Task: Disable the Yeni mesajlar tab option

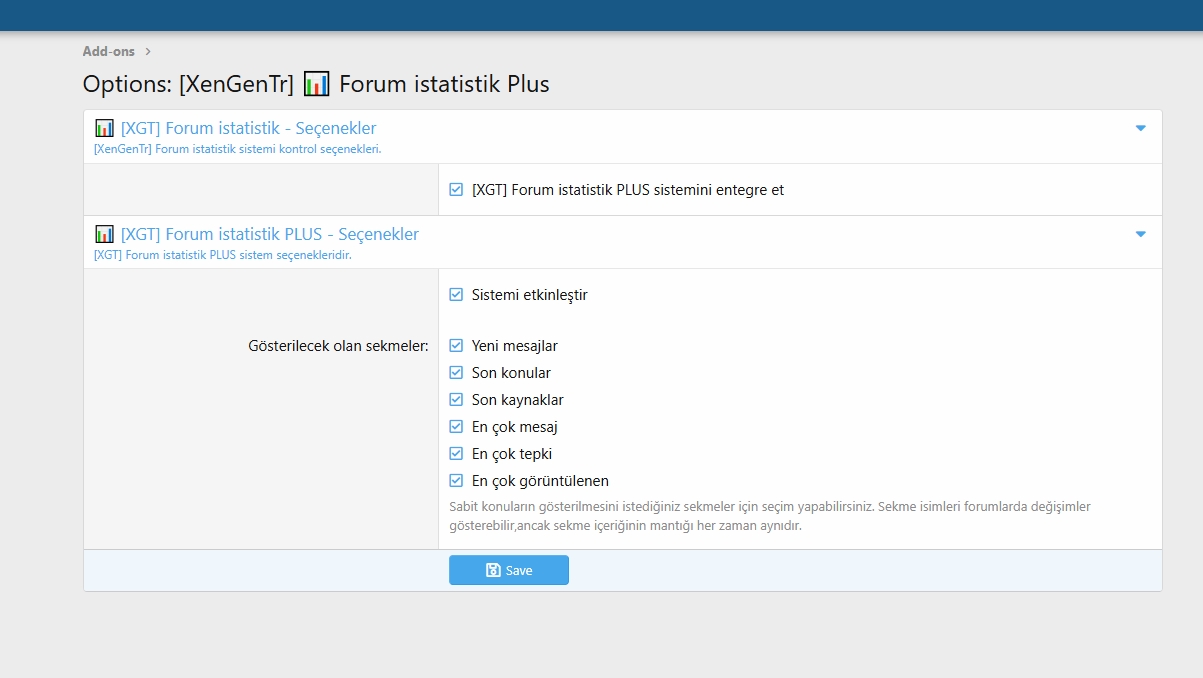Action: (456, 346)
